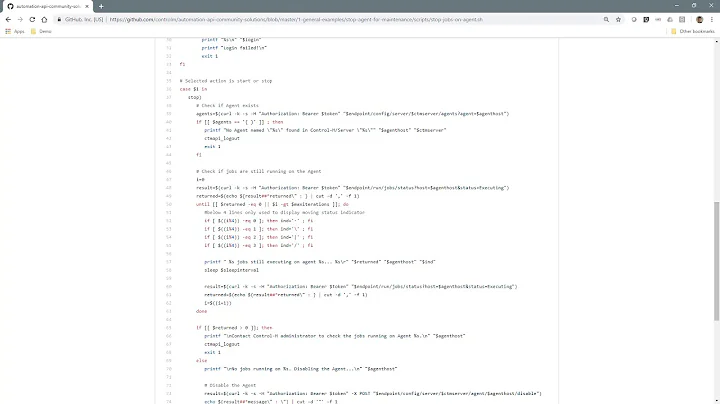Open the black square extension icon
The image size is (720, 404).
tap(646, 19)
